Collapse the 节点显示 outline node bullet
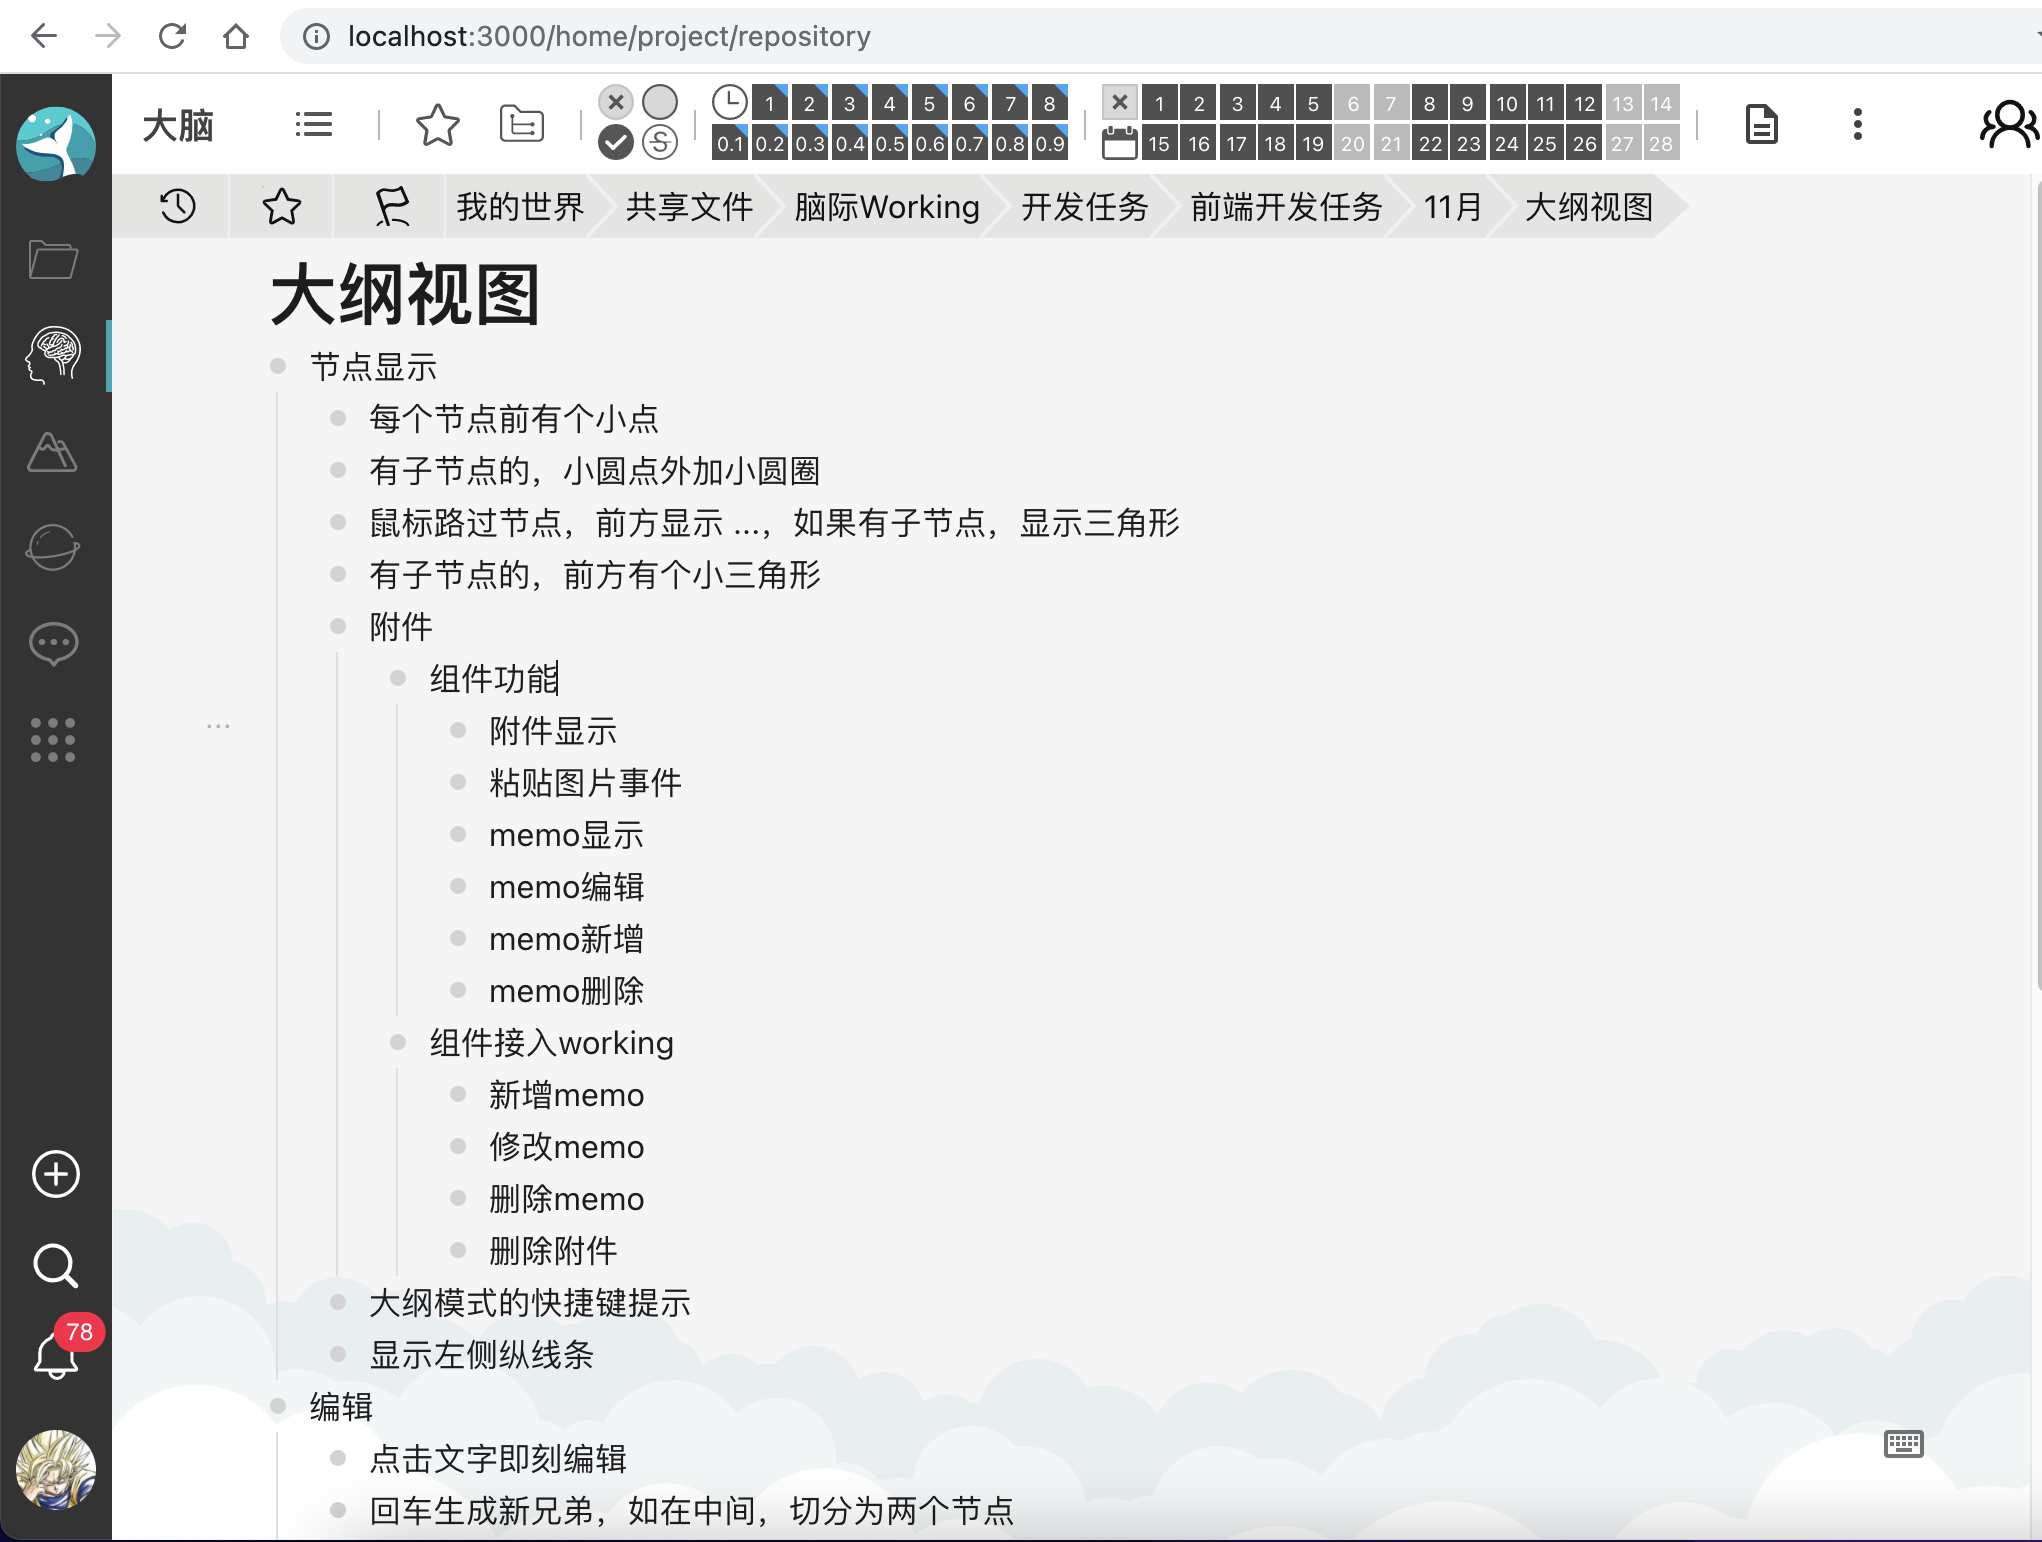The height and width of the screenshot is (1542, 2042). pos(278,367)
